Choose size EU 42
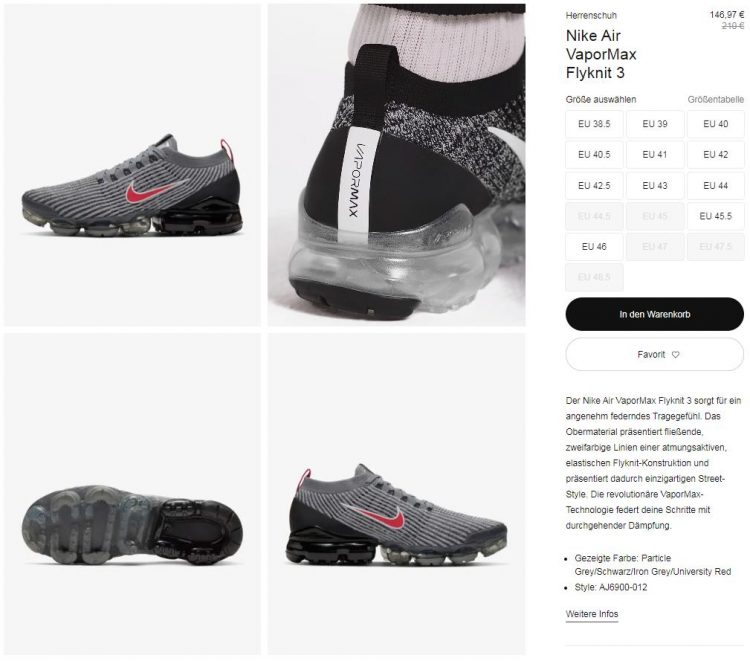Screen dimensions: 750x661 (x=716, y=154)
